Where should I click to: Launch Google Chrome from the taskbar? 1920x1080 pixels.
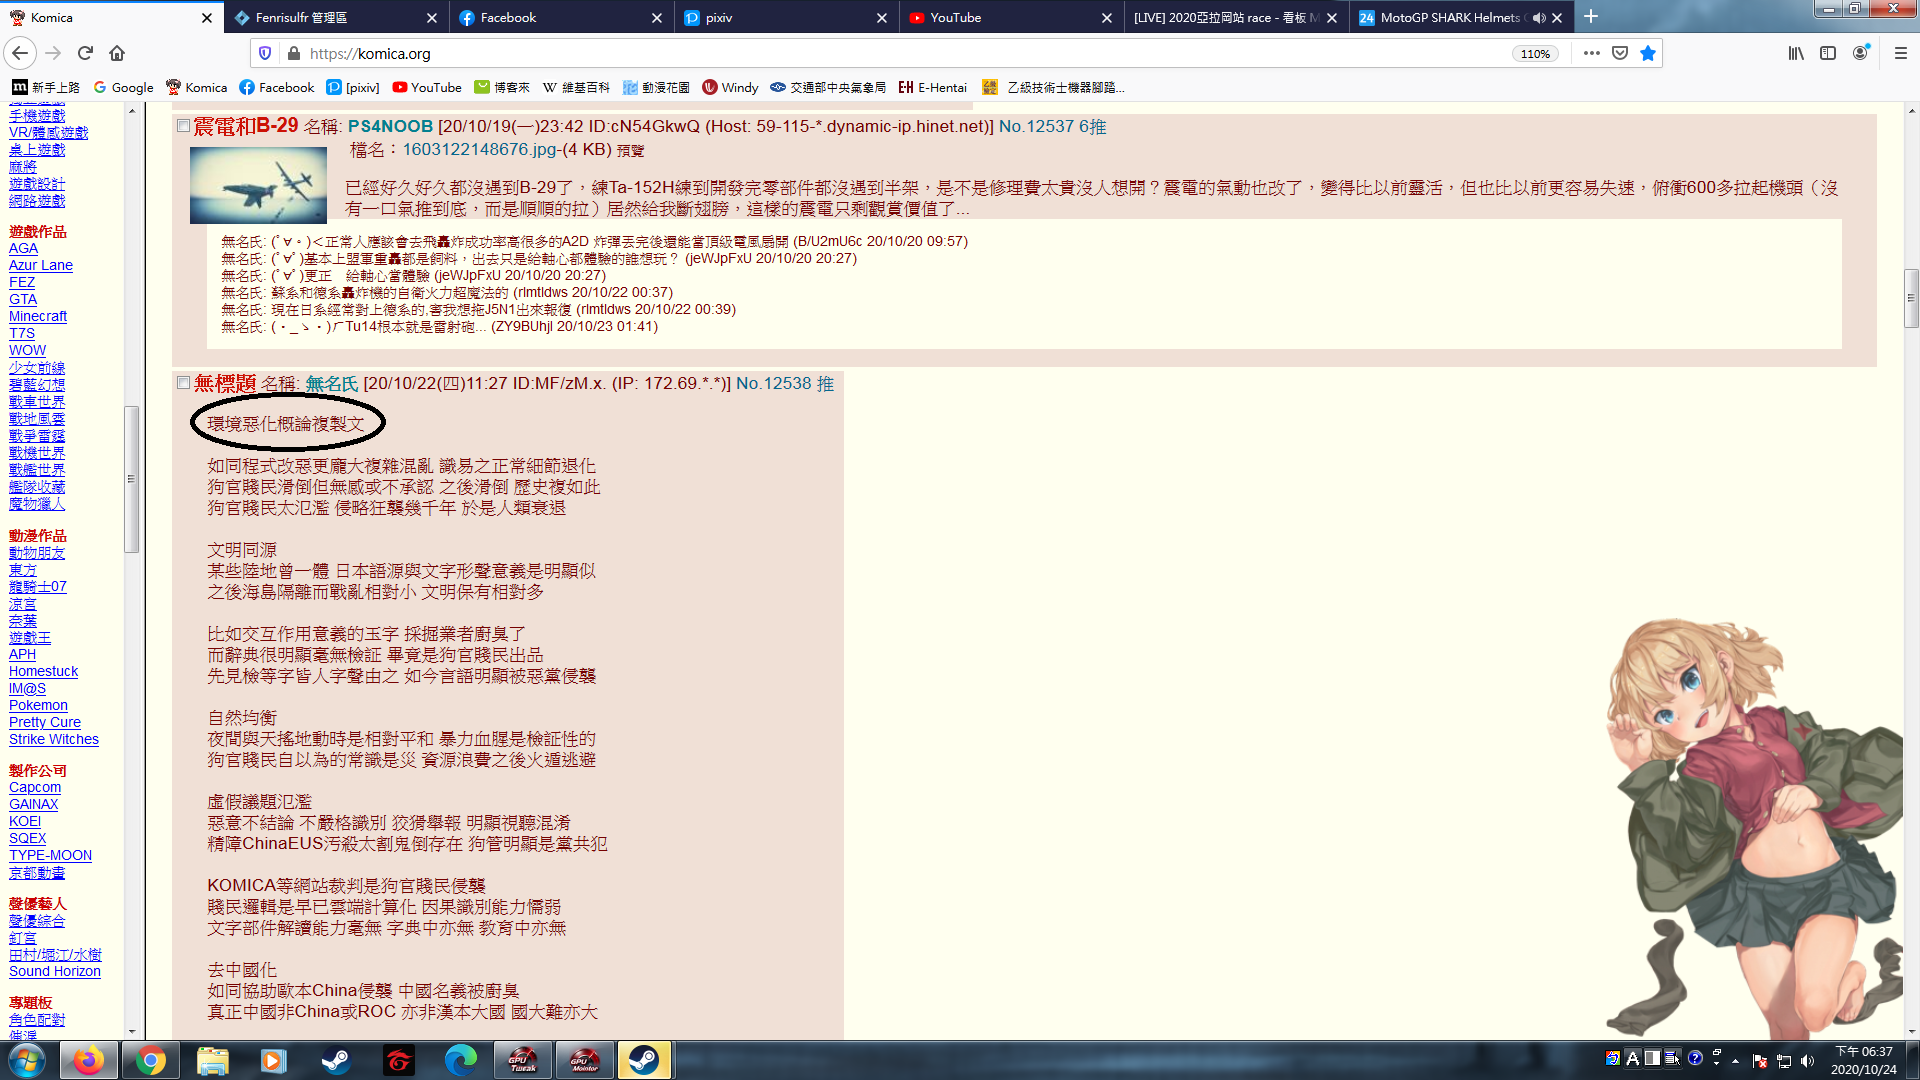(151, 1060)
